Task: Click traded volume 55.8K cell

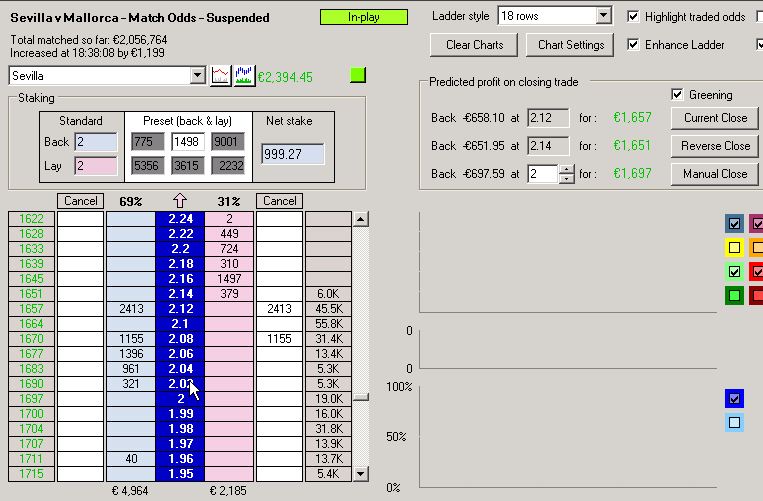Action: click(x=328, y=324)
